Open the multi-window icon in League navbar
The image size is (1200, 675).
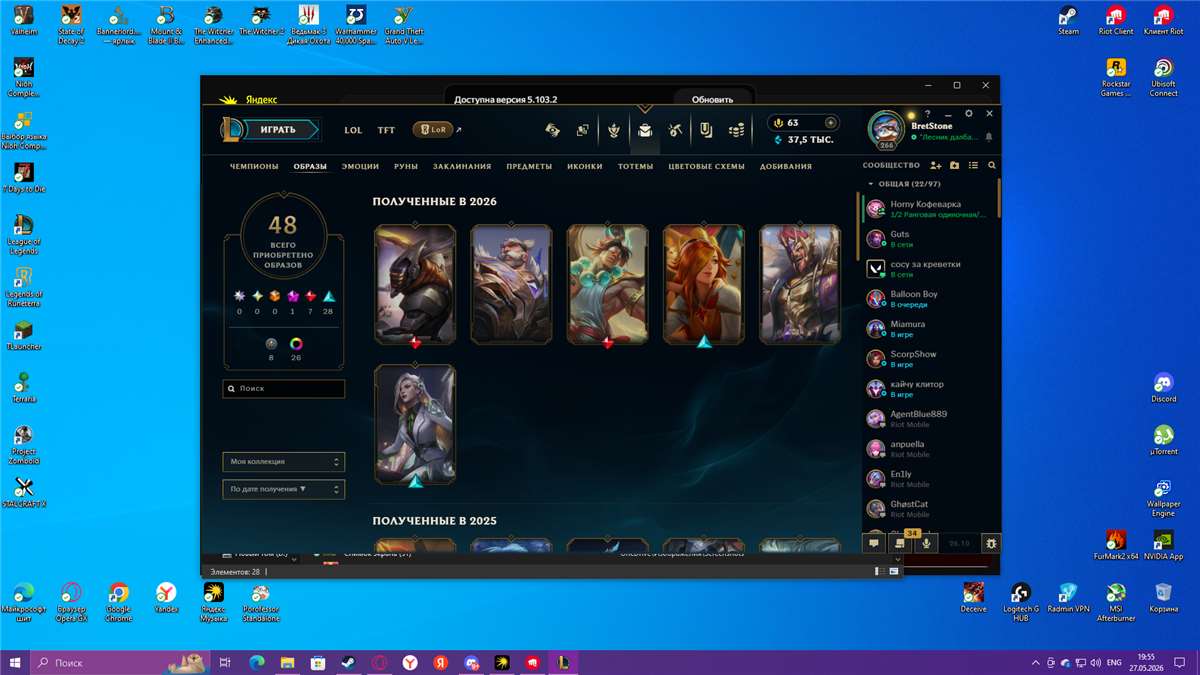click(x=582, y=130)
